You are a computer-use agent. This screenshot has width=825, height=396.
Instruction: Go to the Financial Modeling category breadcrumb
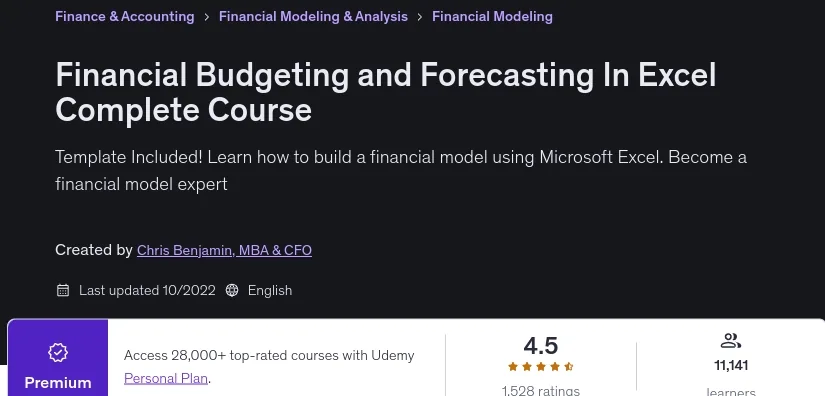[x=492, y=16]
